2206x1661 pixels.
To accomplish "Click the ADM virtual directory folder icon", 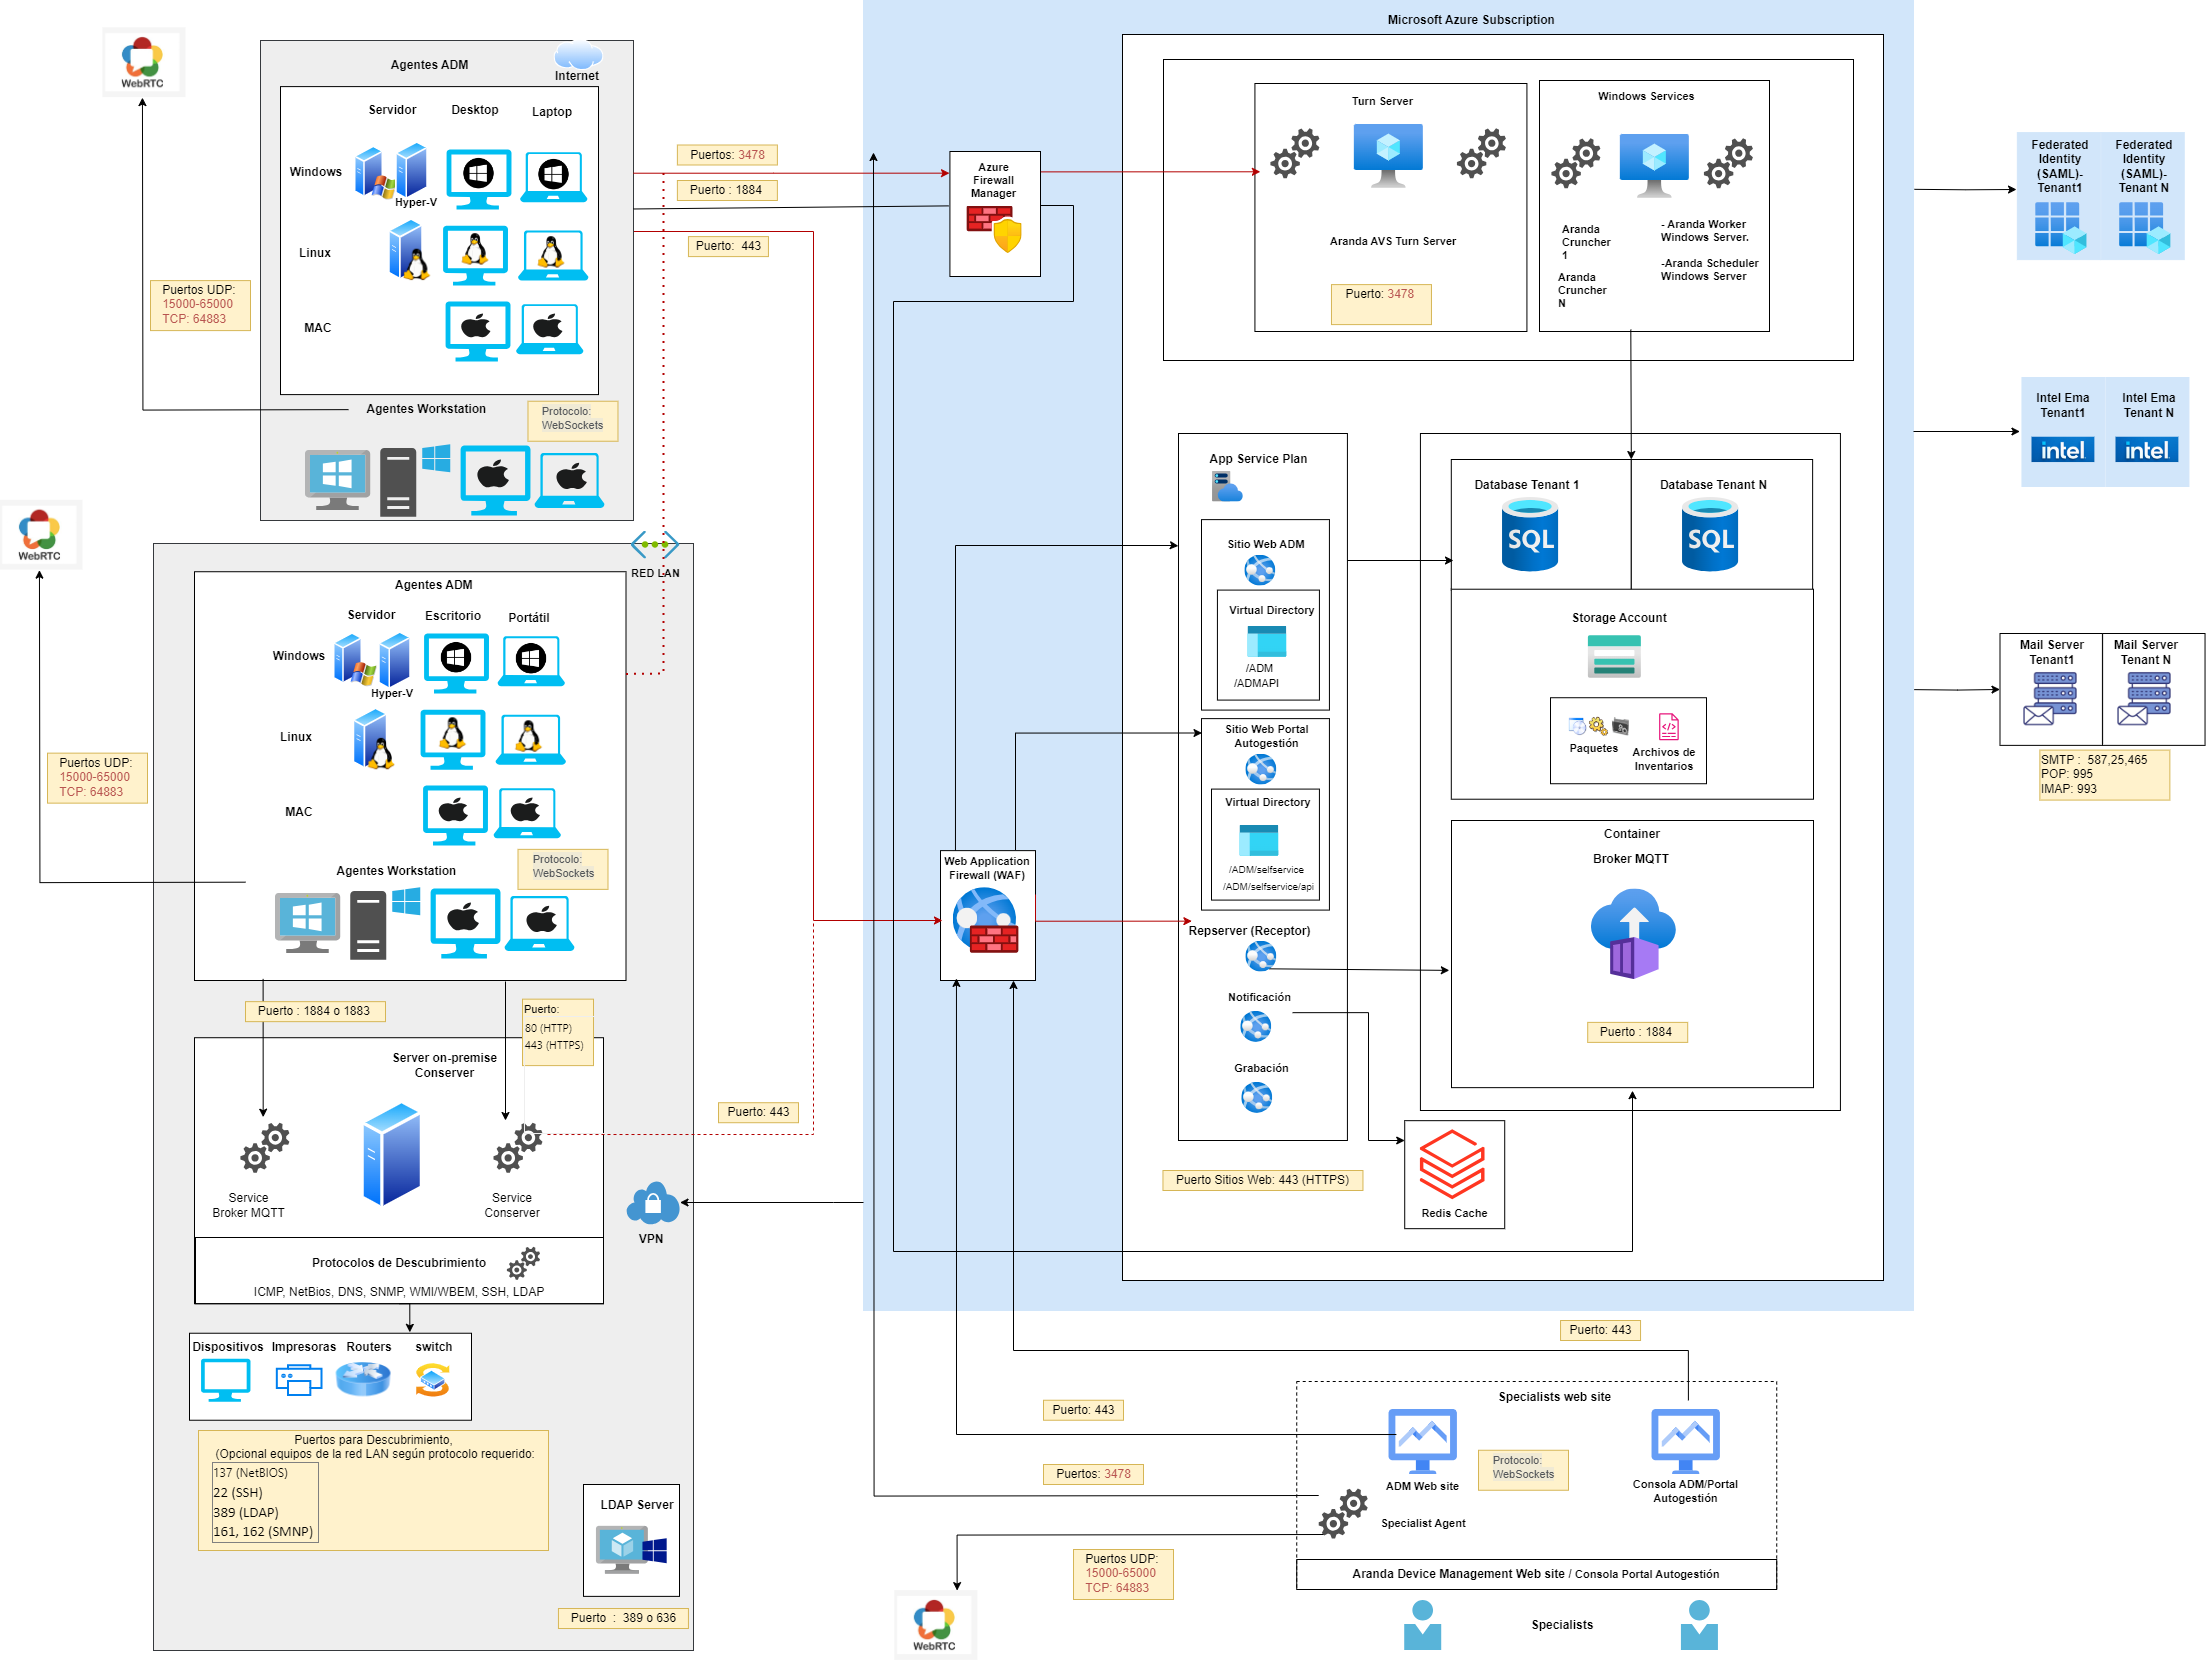I will tap(1266, 641).
